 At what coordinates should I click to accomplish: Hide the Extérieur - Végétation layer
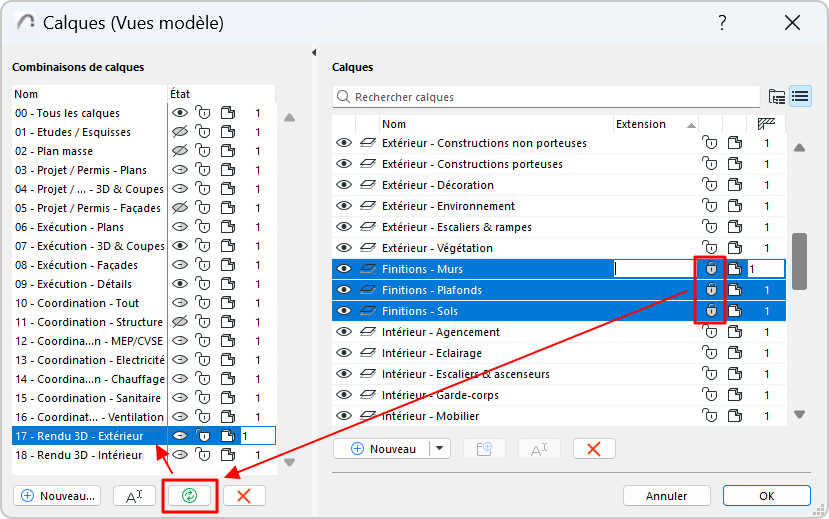pyautogui.click(x=344, y=248)
